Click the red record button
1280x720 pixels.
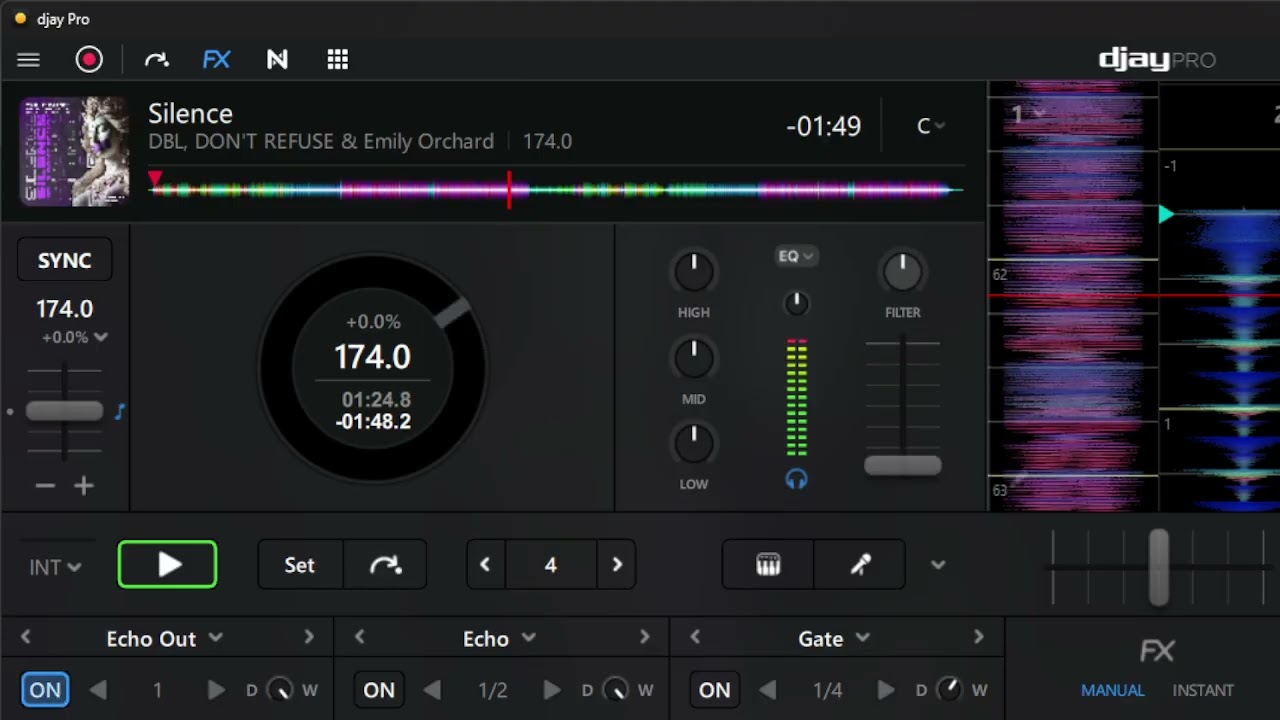pyautogui.click(x=89, y=60)
